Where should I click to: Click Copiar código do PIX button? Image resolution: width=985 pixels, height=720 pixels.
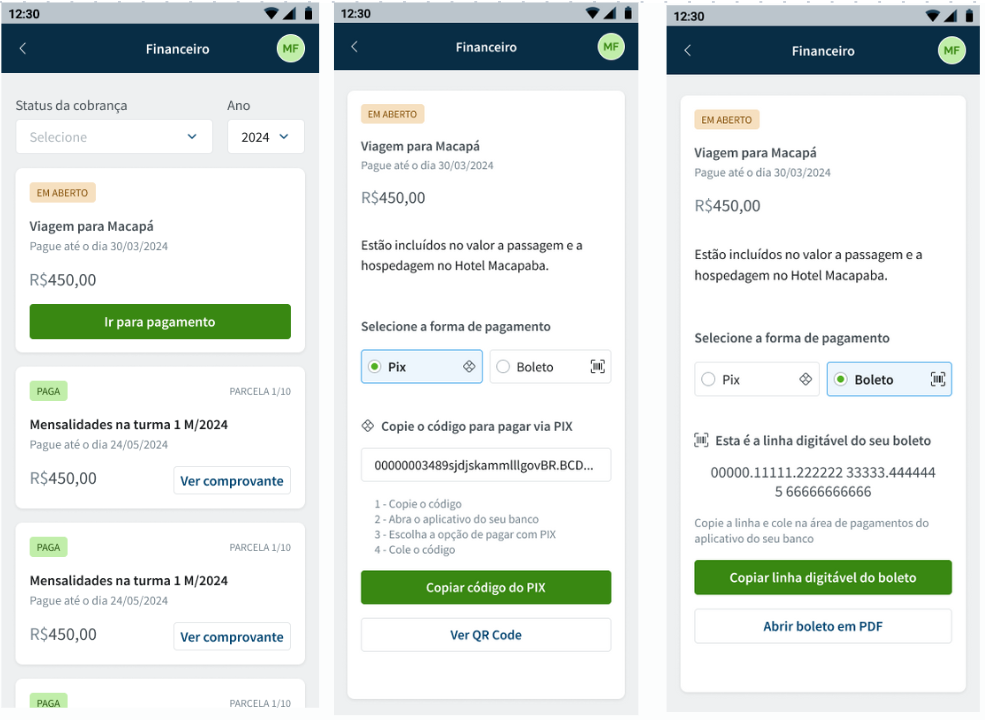[486, 587]
